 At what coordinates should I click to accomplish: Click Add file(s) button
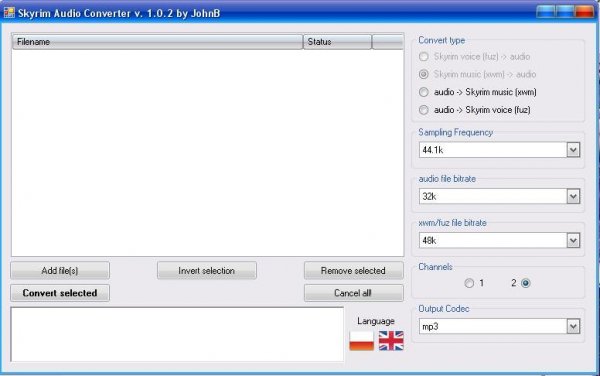pyautogui.click(x=60, y=270)
